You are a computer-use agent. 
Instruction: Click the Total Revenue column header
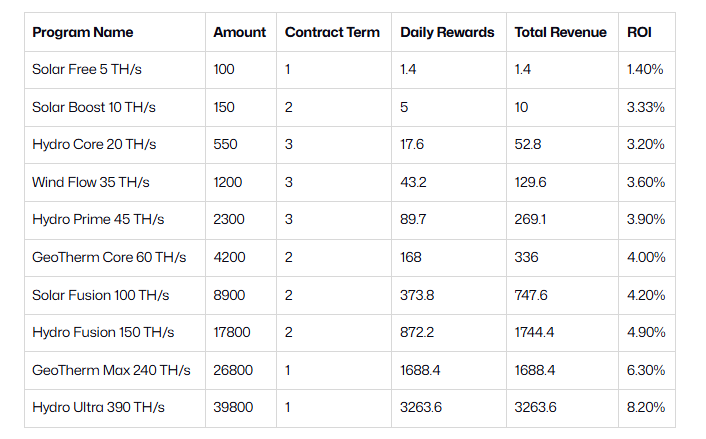(560, 32)
